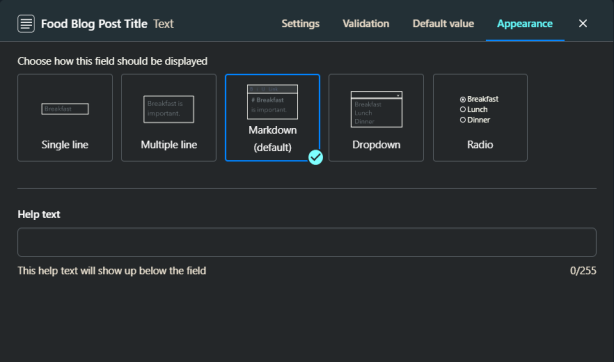This screenshot has width=614, height=362.
Task: Open the Settings tab
Action: click(300, 24)
